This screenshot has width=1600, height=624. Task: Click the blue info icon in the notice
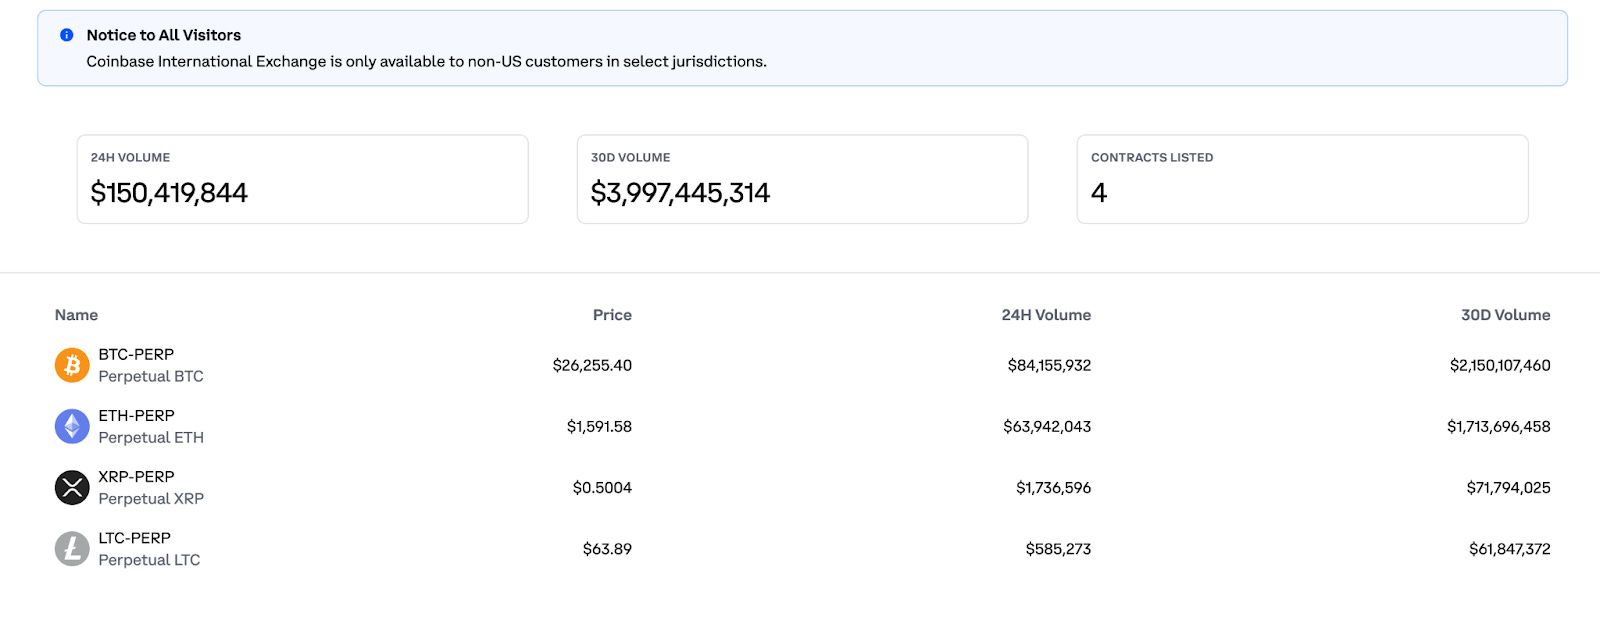[x=67, y=35]
